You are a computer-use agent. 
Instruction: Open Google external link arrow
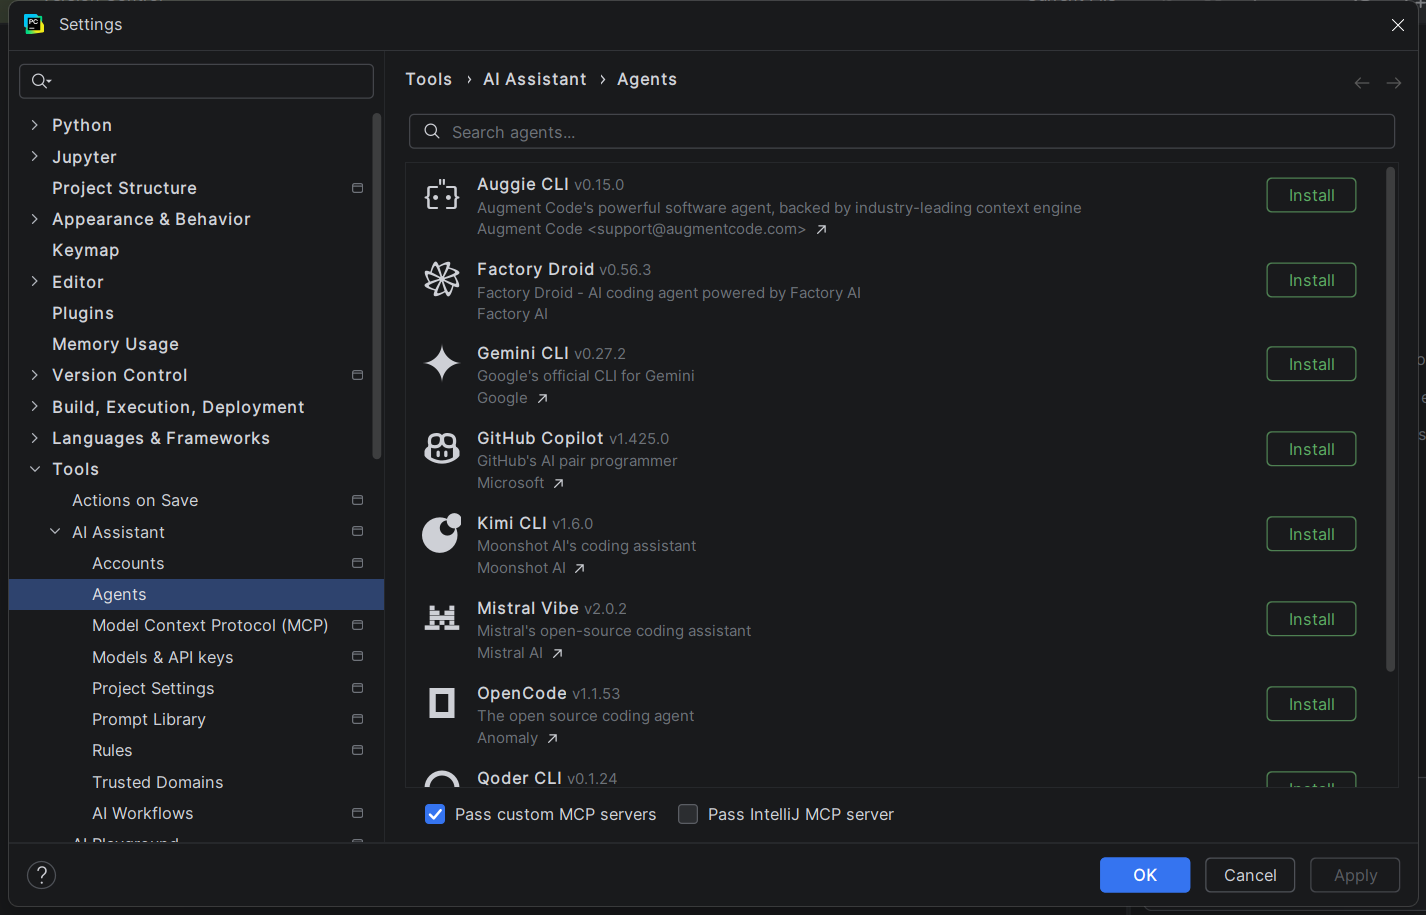(542, 399)
